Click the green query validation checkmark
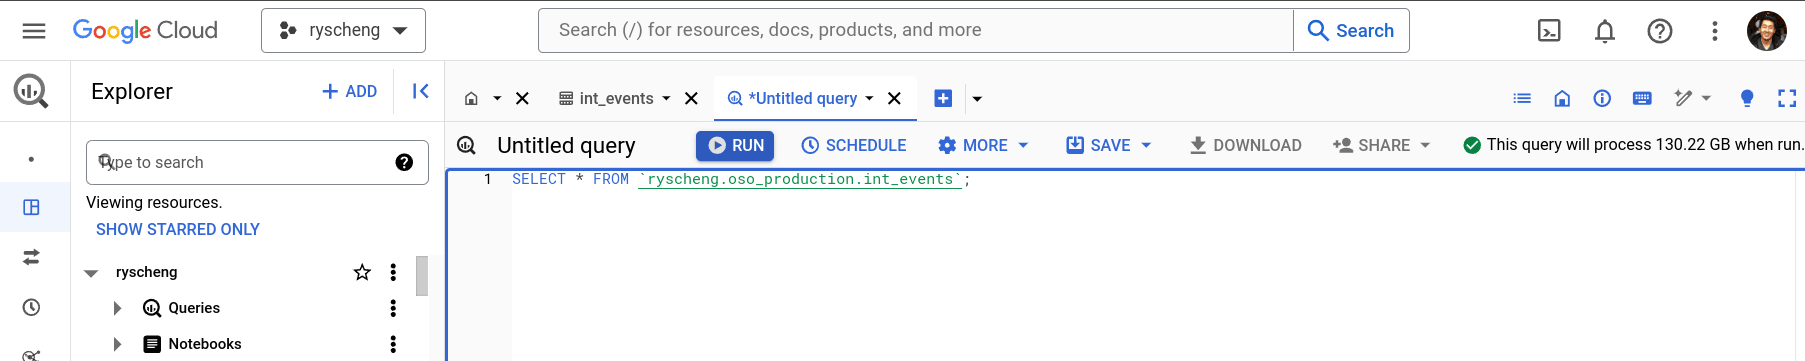1805x361 pixels. (1471, 145)
